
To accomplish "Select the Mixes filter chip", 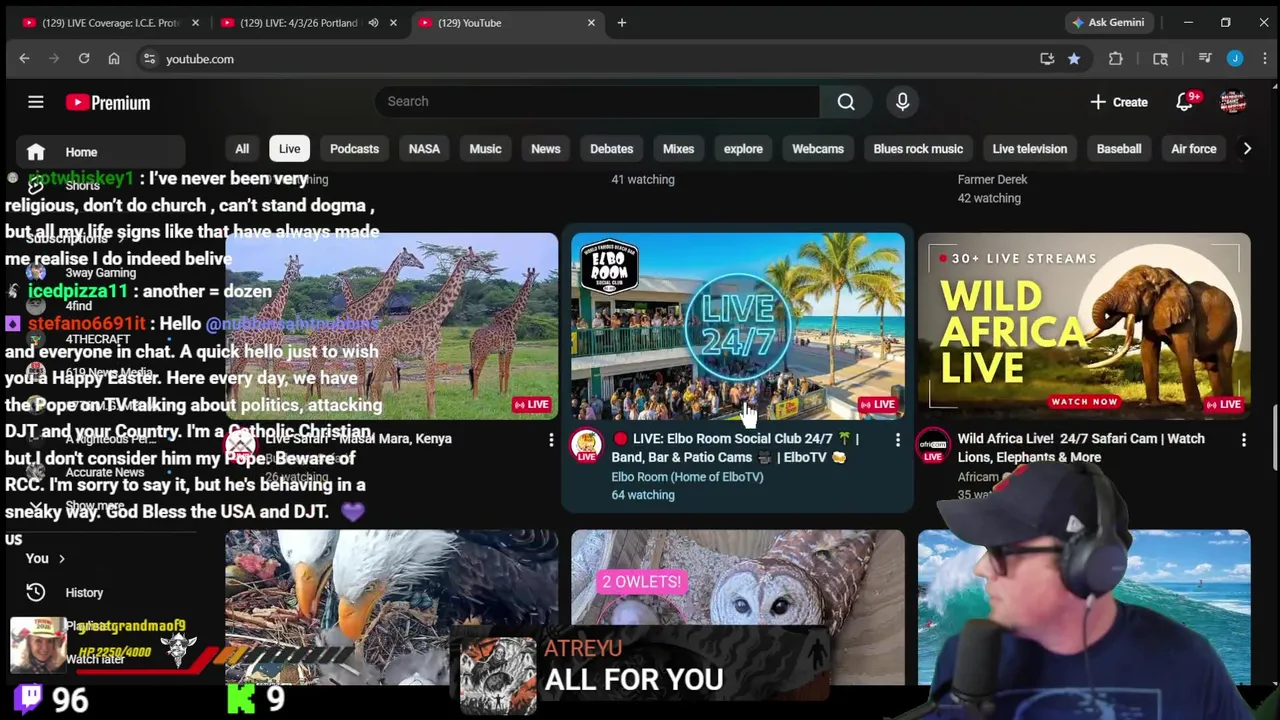I will point(678,149).
